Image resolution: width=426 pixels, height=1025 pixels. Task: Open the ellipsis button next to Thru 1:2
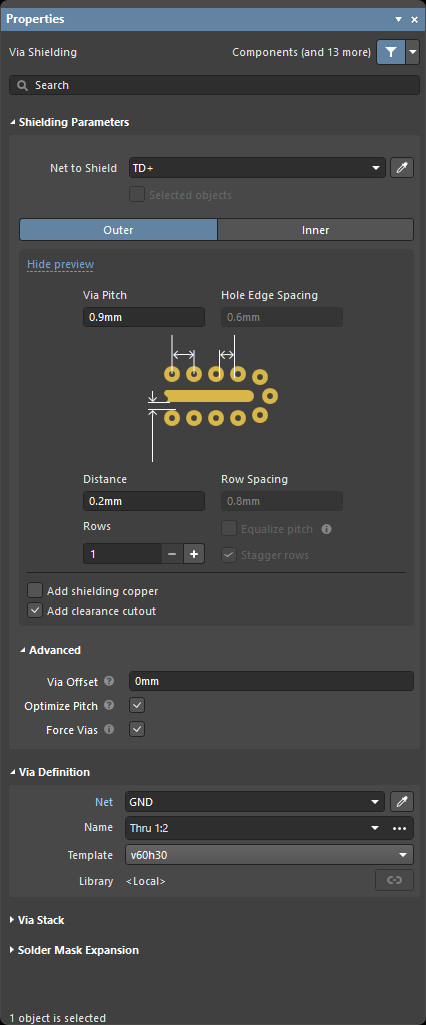click(x=399, y=828)
